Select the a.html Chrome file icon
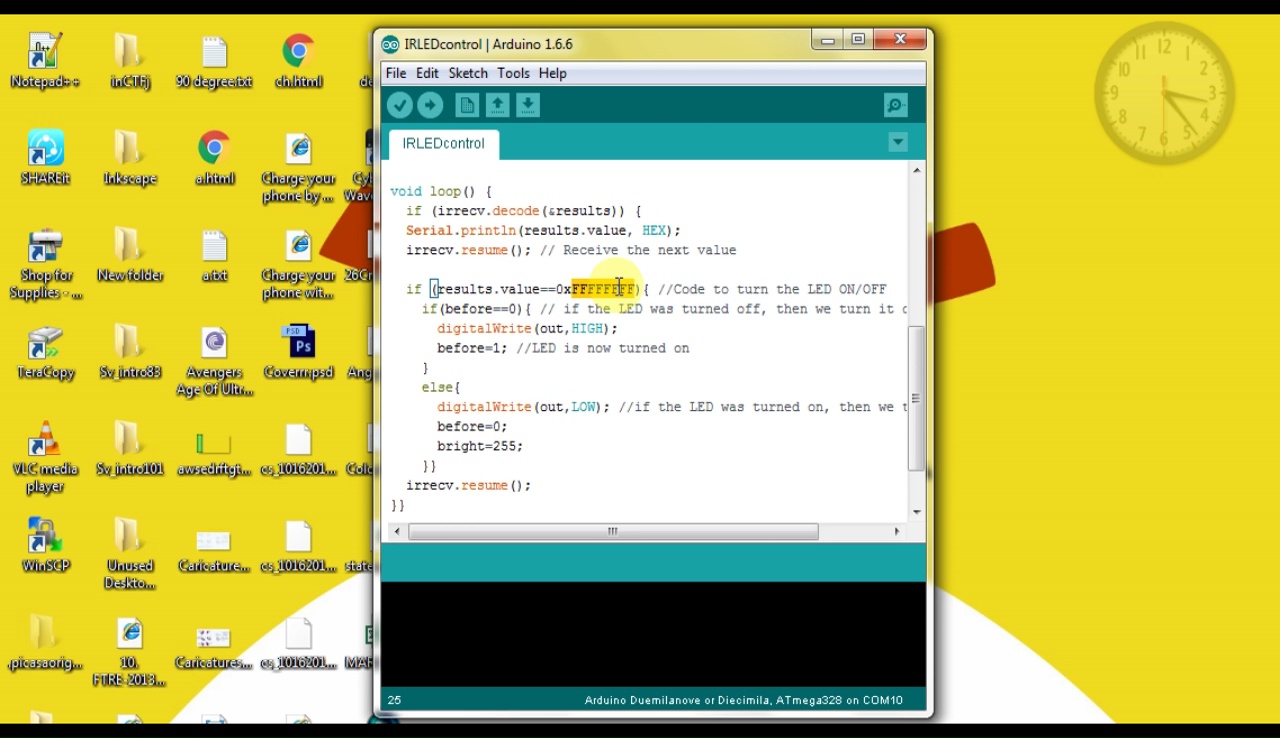Image resolution: width=1280 pixels, height=738 pixels. click(214, 158)
